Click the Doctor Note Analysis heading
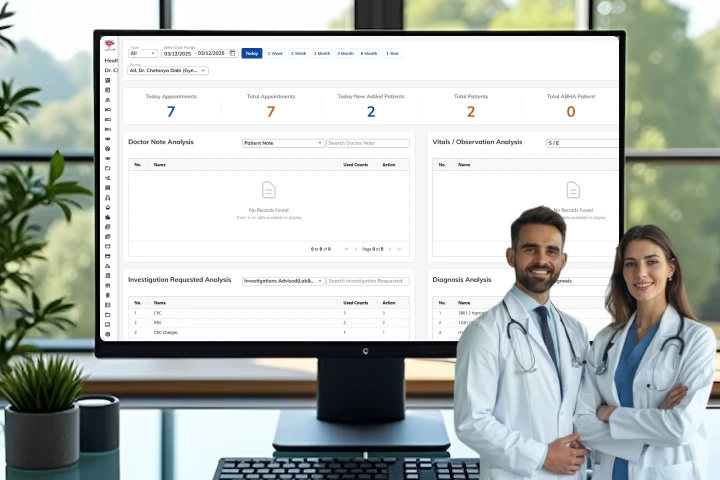The width and height of the screenshot is (720, 480). [x=161, y=142]
